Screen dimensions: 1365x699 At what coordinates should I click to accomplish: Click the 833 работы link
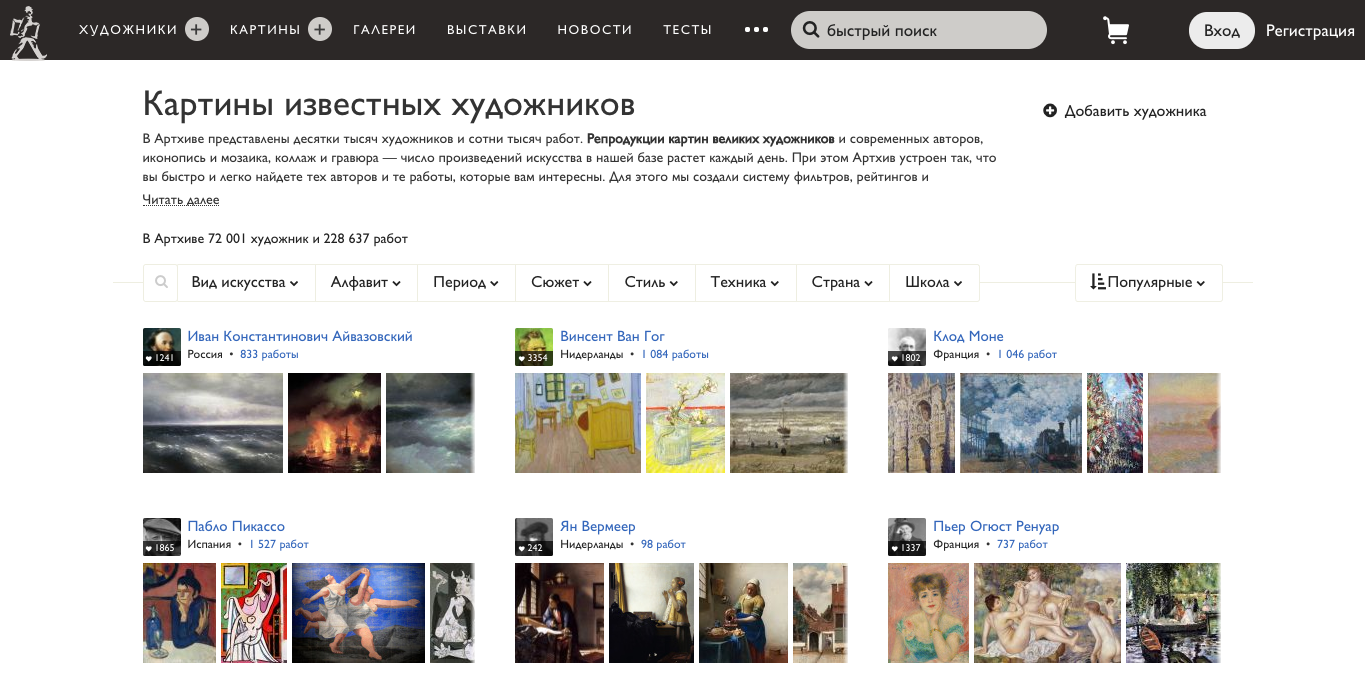coord(269,354)
